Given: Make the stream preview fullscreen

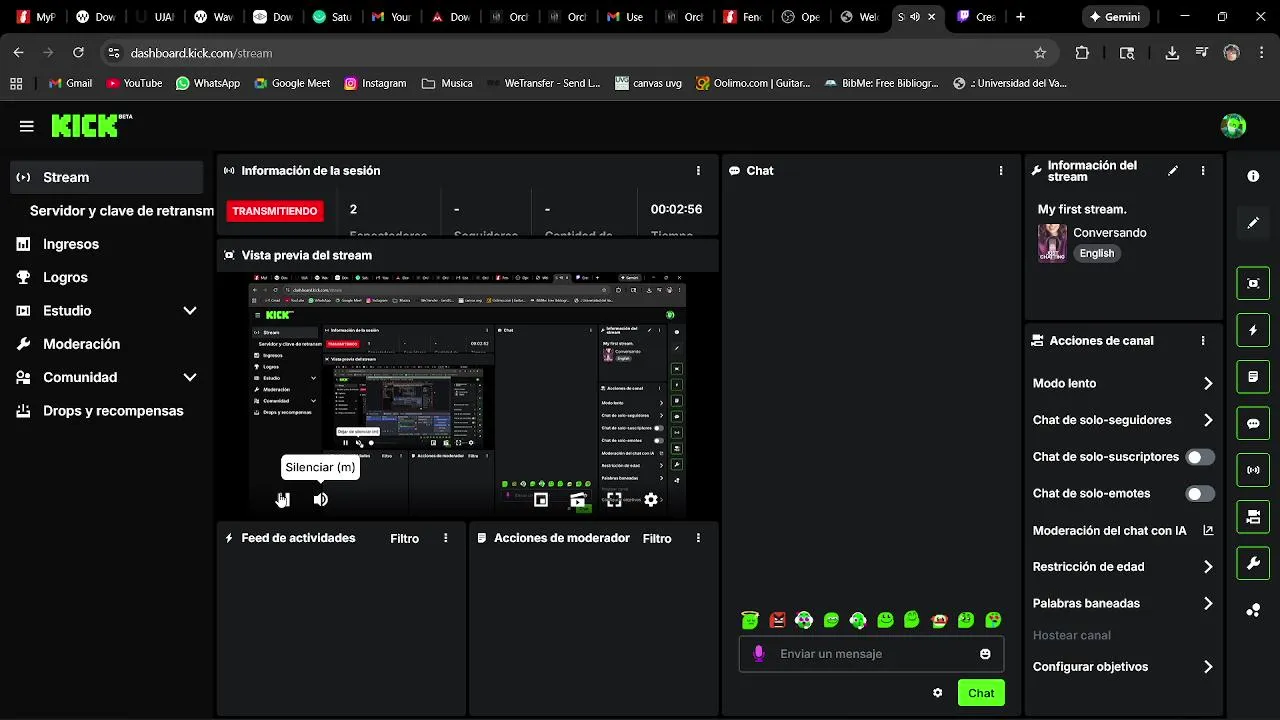Looking at the screenshot, I should (x=614, y=499).
